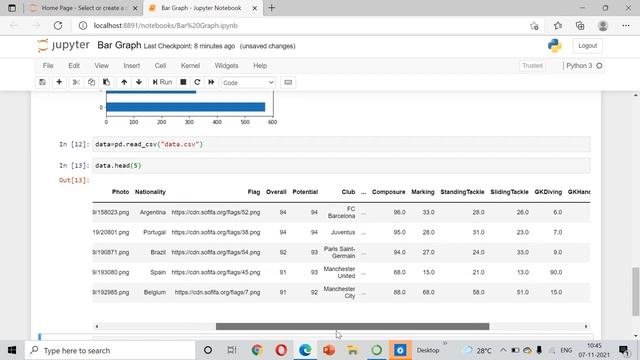Open the File menu

click(x=48, y=66)
